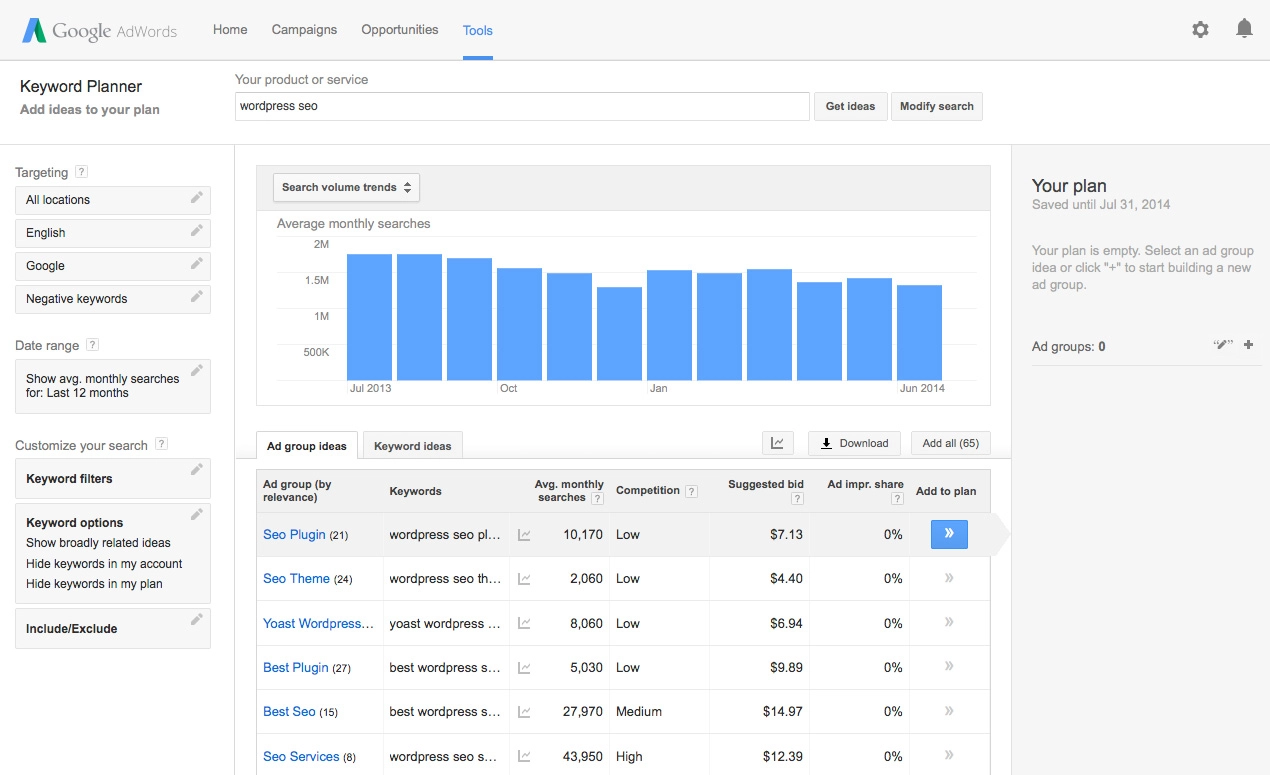Viewport: 1270px width, 775px height.
Task: Click 'Show broadly related ideas' text
Action: pyautogui.click(x=98, y=543)
